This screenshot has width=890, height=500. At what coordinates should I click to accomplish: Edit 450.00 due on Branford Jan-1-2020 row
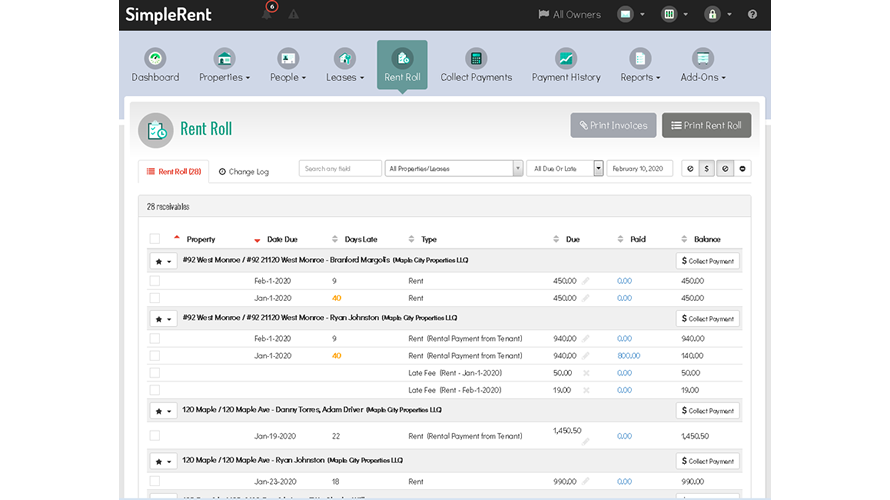(586, 298)
